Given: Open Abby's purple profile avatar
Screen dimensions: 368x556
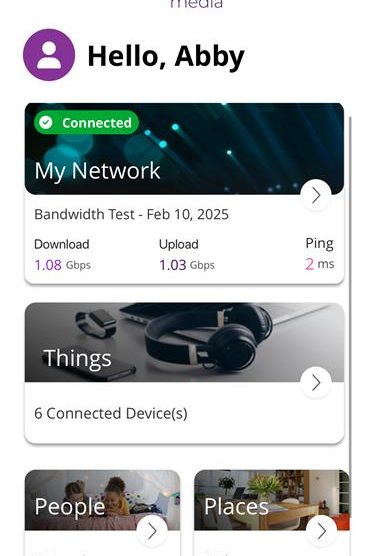Looking at the screenshot, I should pos(49,55).
